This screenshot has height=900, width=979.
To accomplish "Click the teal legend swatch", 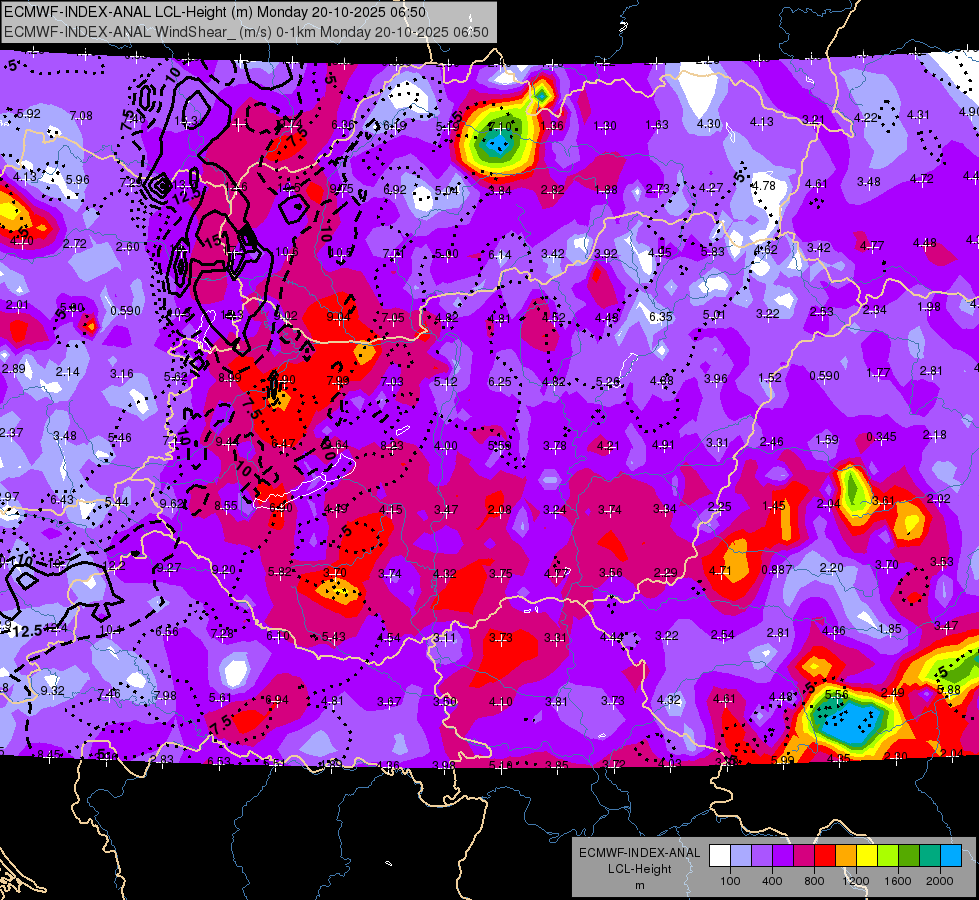I will click(930, 855).
